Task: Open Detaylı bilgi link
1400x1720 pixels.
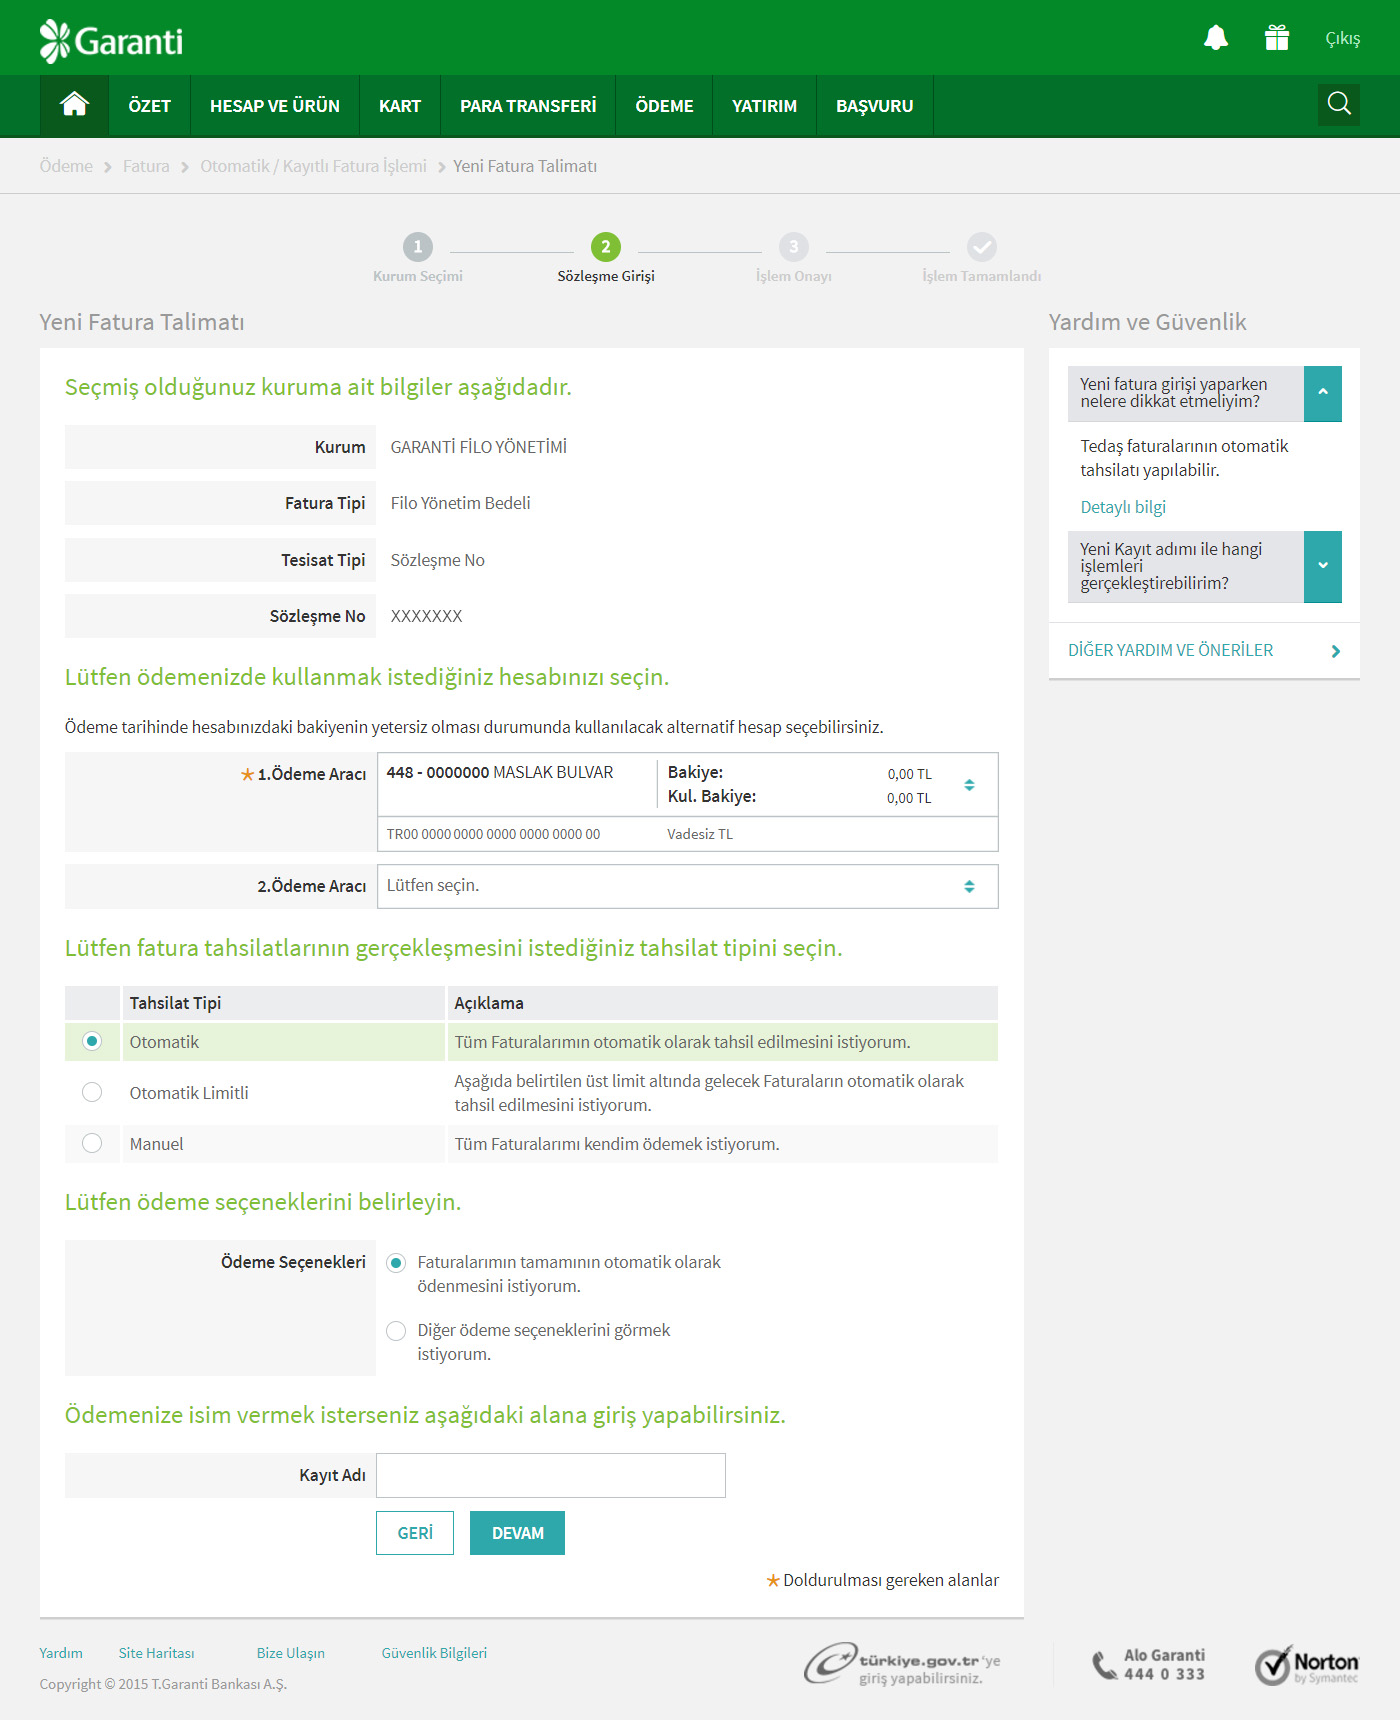Action: point(1123,507)
